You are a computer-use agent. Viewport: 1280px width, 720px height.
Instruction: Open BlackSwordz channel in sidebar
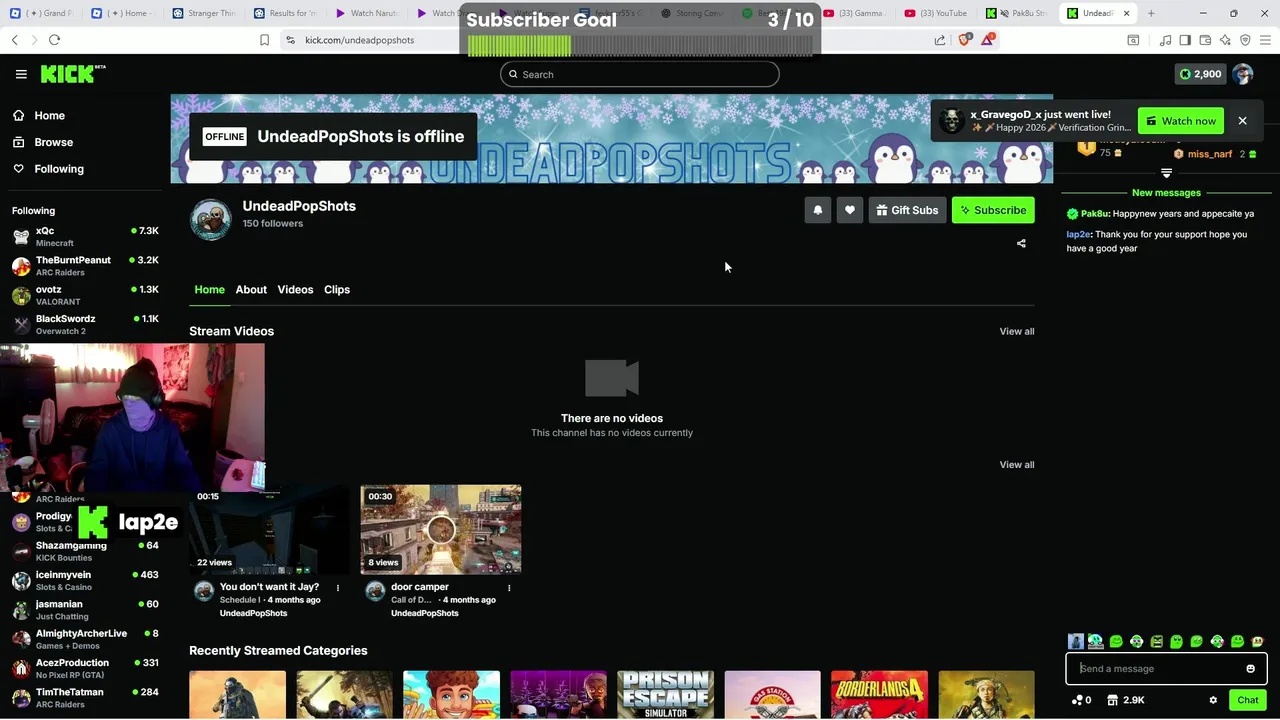coord(85,324)
